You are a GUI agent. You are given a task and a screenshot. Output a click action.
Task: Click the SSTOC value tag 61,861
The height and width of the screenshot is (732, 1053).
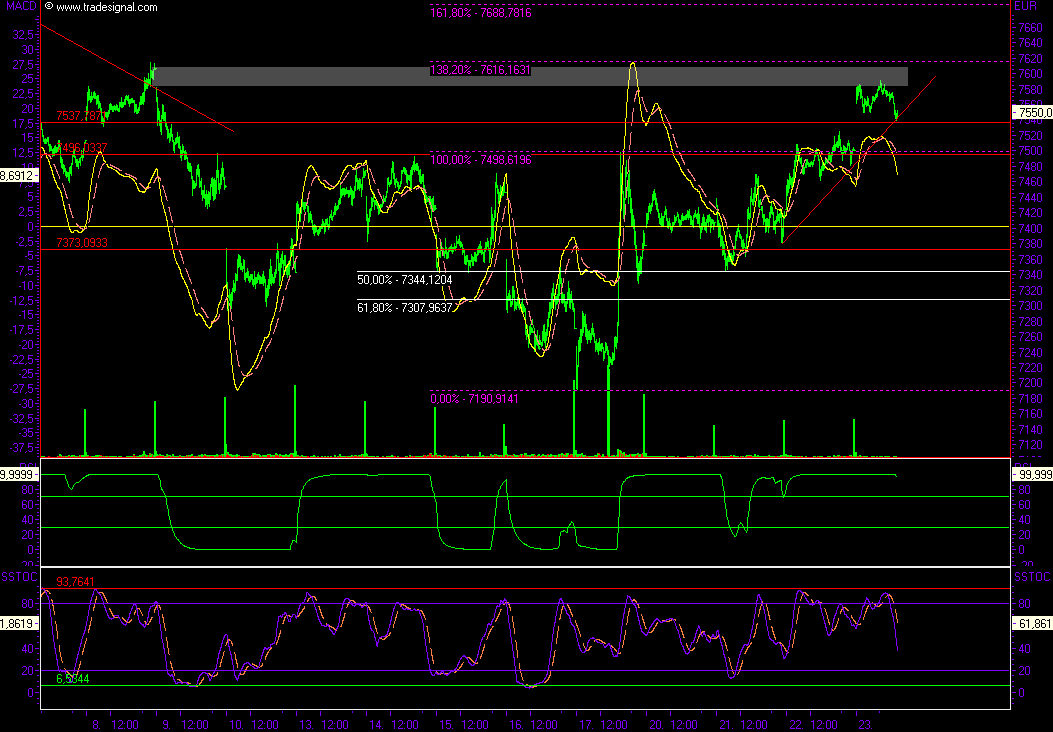click(x=1032, y=624)
